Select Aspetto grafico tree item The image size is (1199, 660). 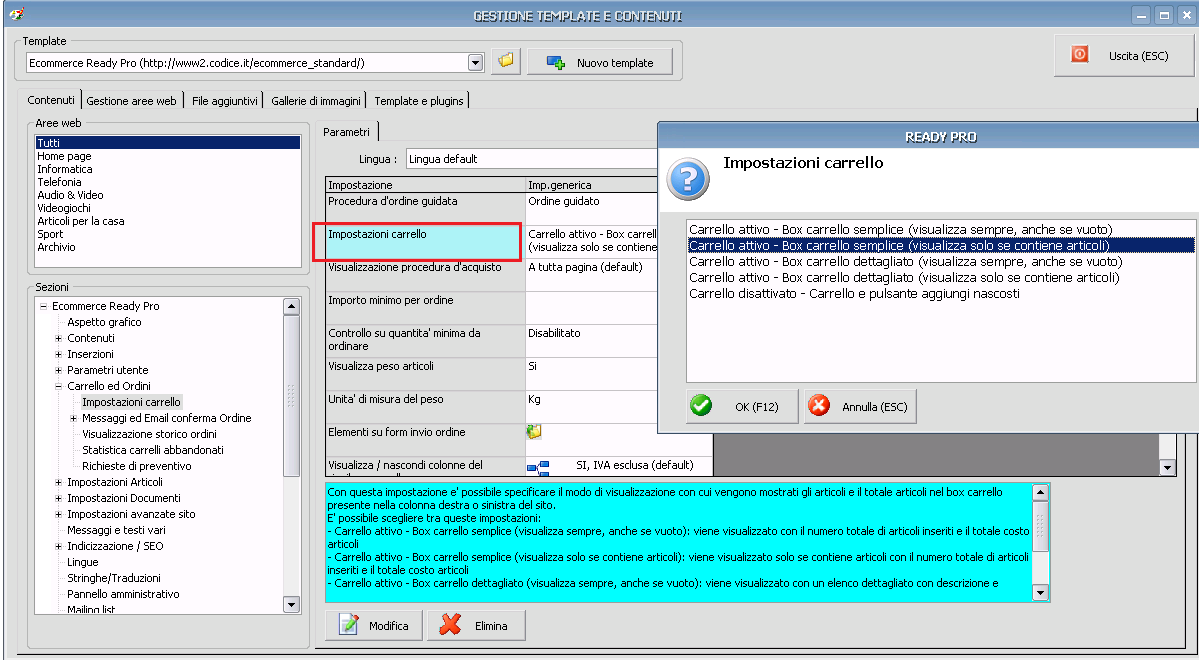tap(104, 322)
